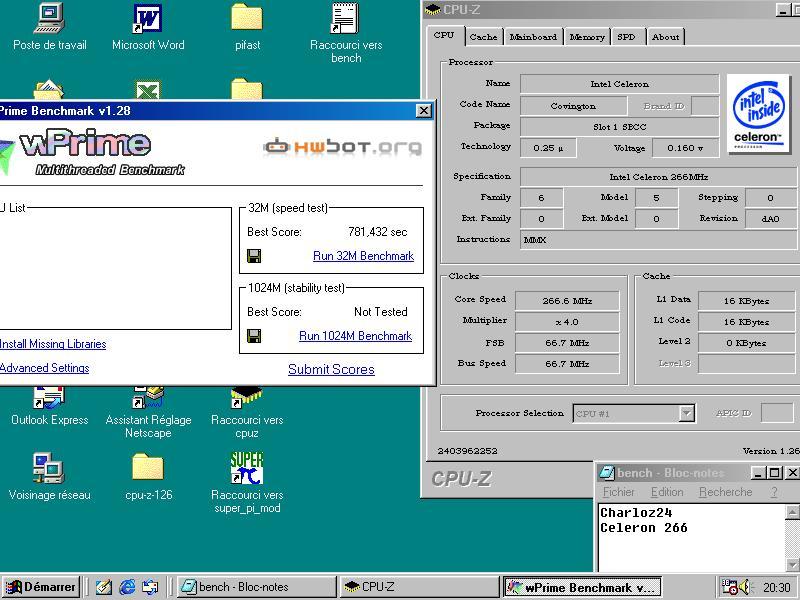The height and width of the screenshot is (600, 800).
Task: Open the Démarrer start menu
Action: click(41, 587)
